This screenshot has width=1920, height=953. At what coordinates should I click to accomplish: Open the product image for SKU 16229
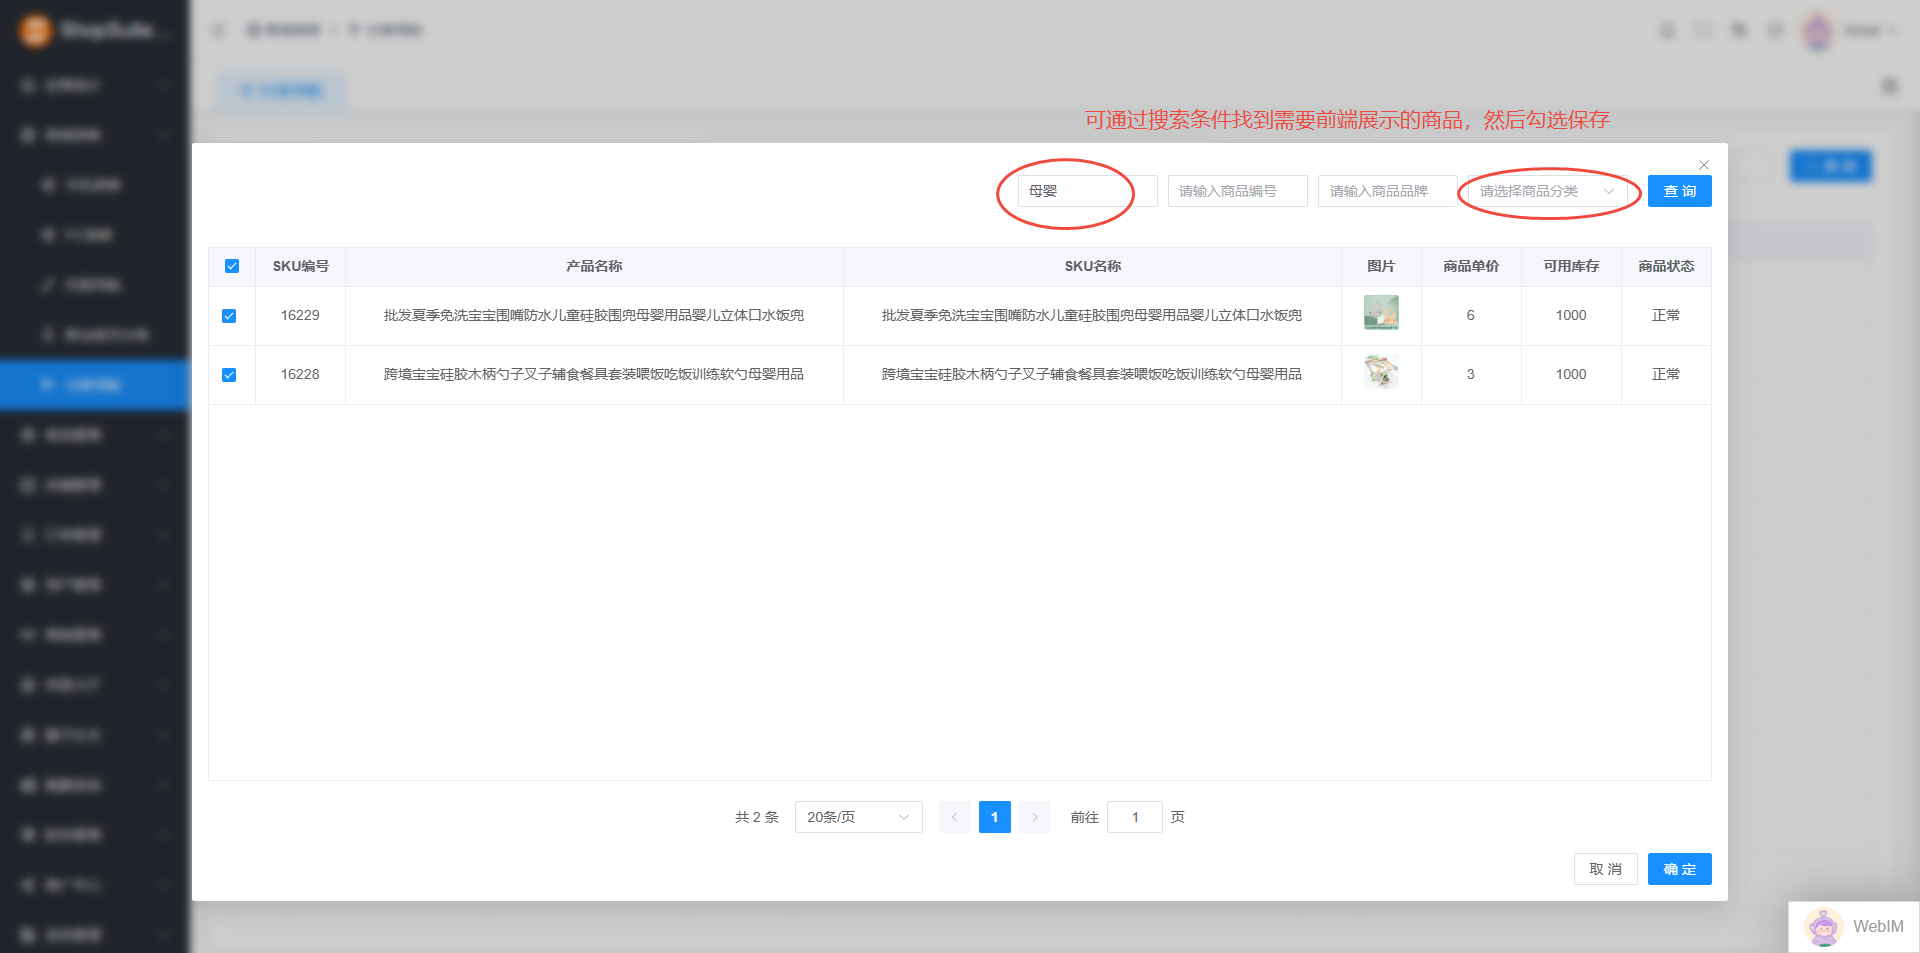[x=1381, y=313]
